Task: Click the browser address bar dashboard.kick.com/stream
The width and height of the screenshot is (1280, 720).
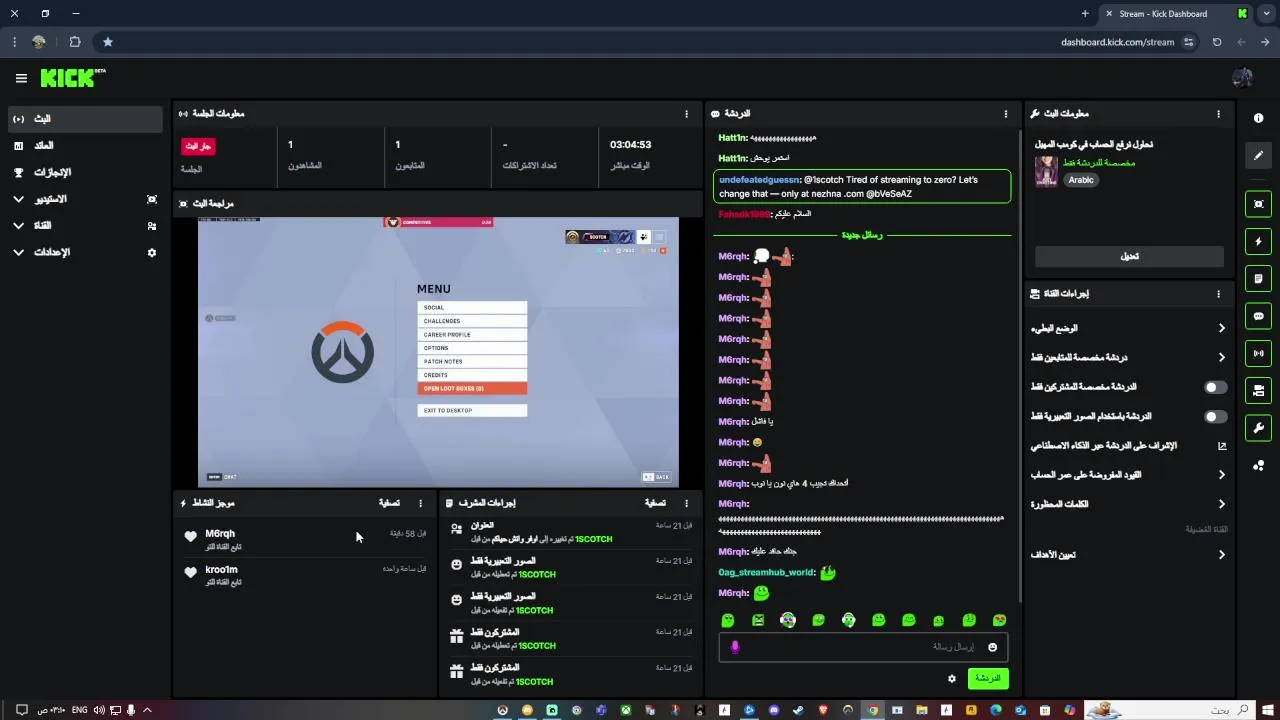Action: 1117,42
